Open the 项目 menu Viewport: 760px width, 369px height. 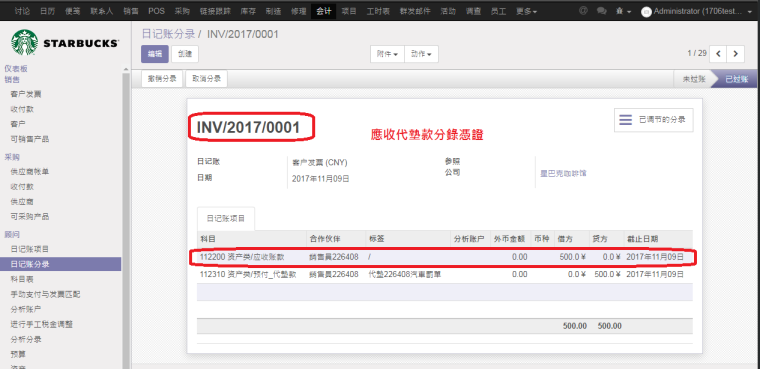pyautogui.click(x=349, y=11)
